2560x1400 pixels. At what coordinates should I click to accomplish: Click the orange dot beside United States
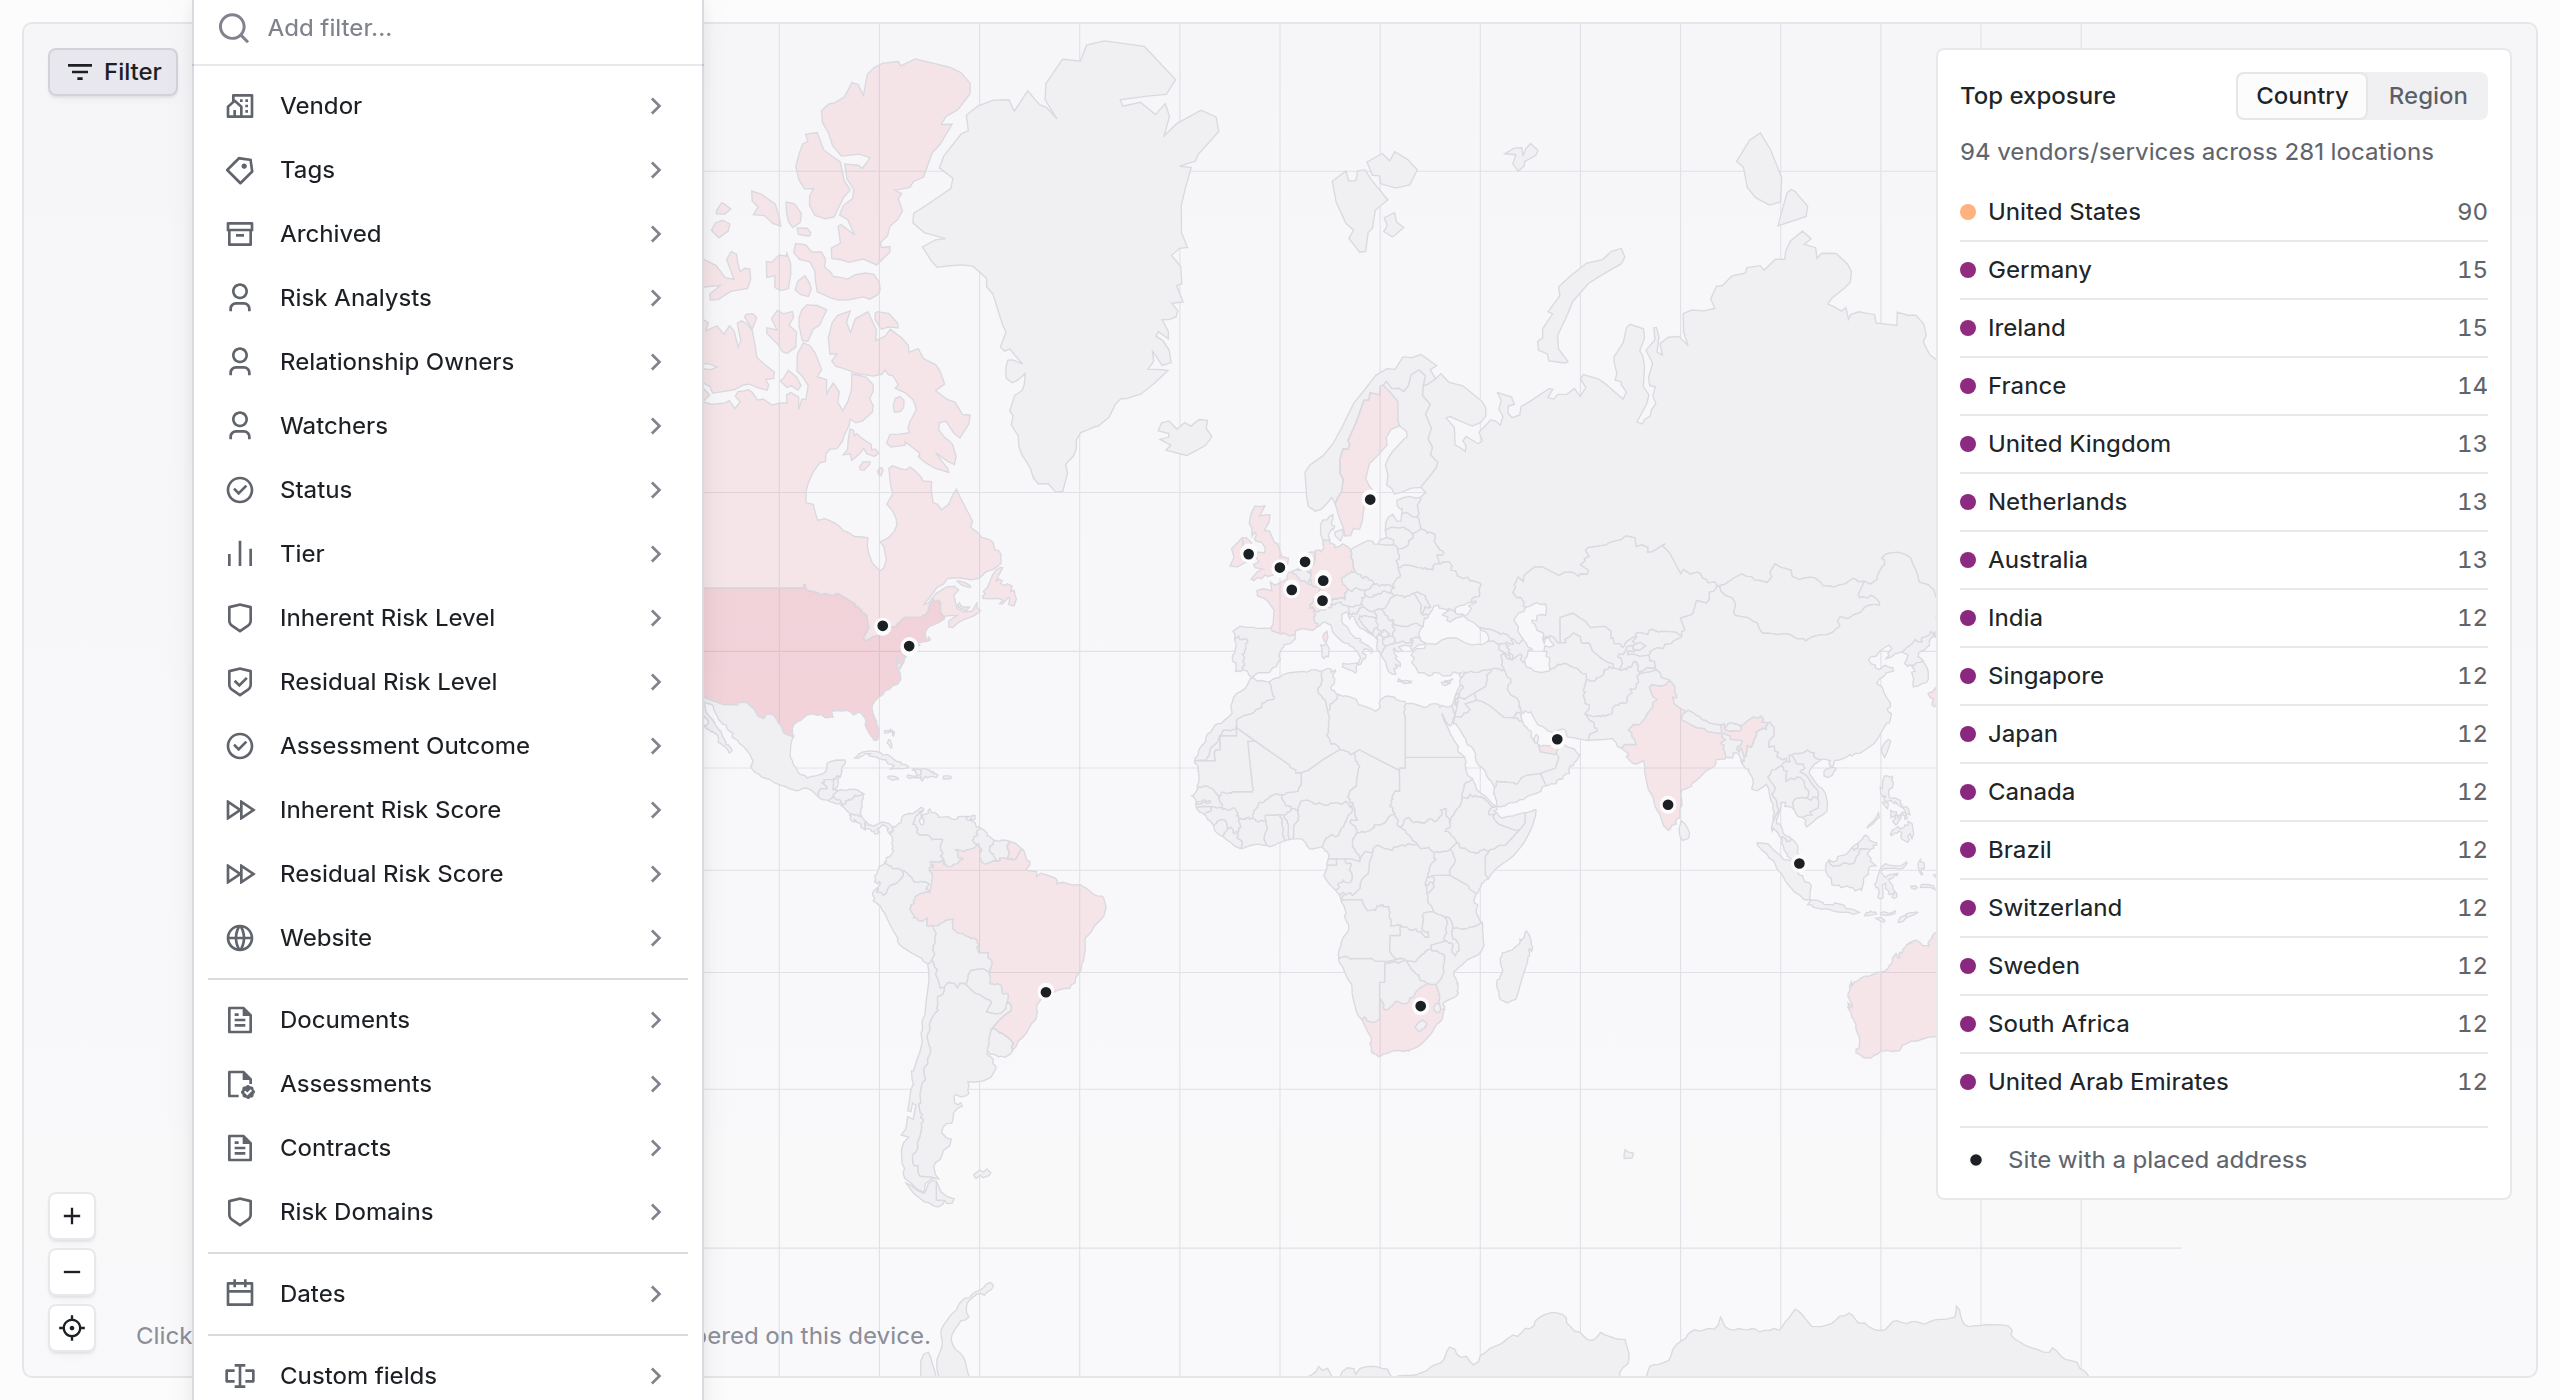click(x=1968, y=212)
